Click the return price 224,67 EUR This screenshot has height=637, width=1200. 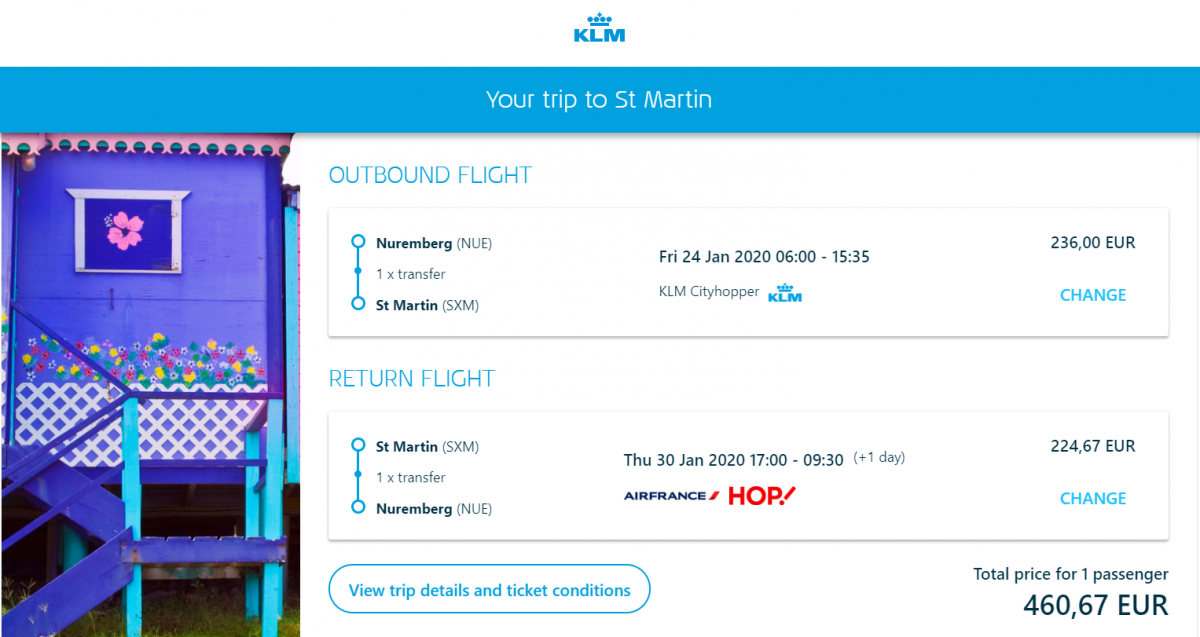point(1092,446)
